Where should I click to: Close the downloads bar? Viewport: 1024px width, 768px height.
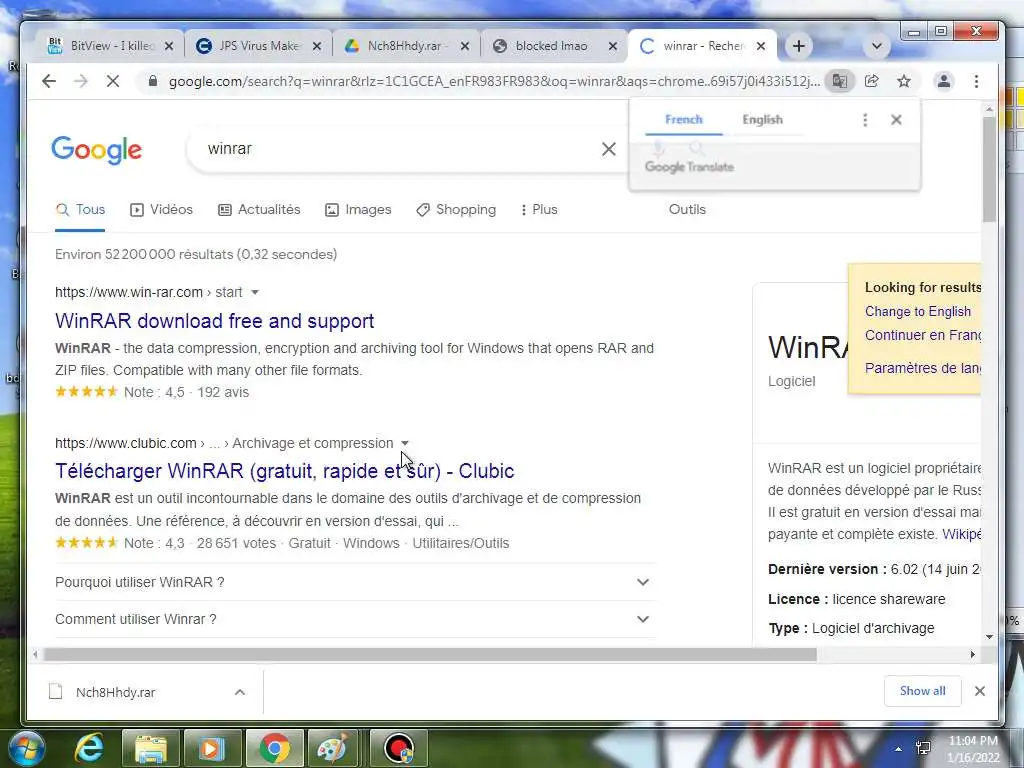pyautogui.click(x=980, y=691)
